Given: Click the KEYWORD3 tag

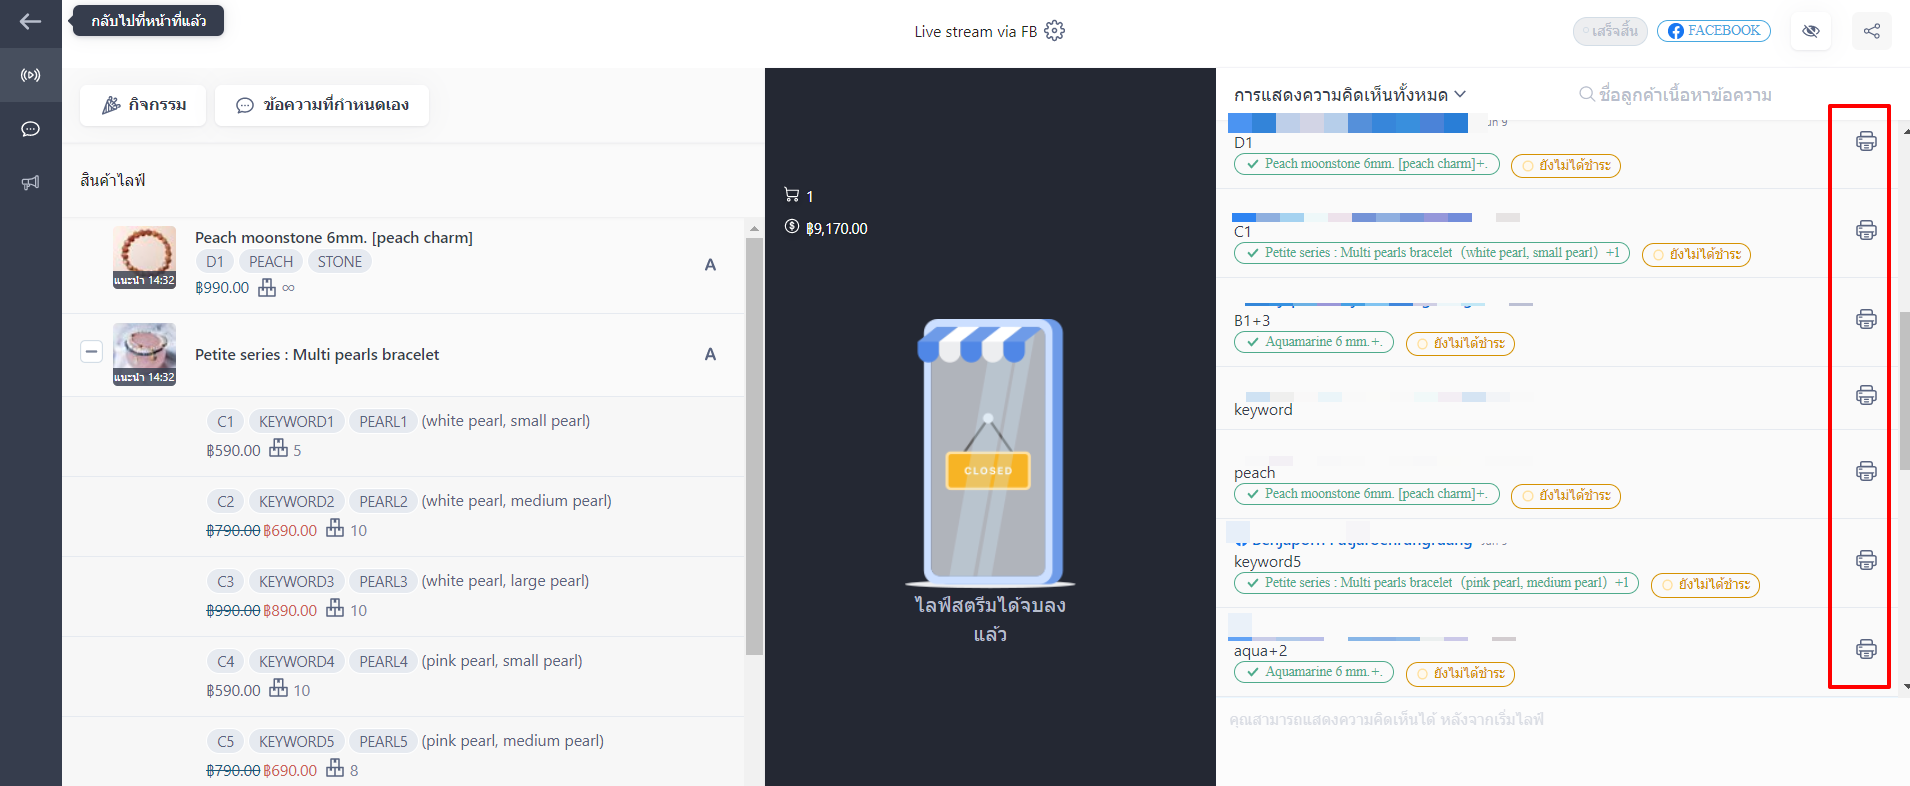Looking at the screenshot, I should [296, 582].
